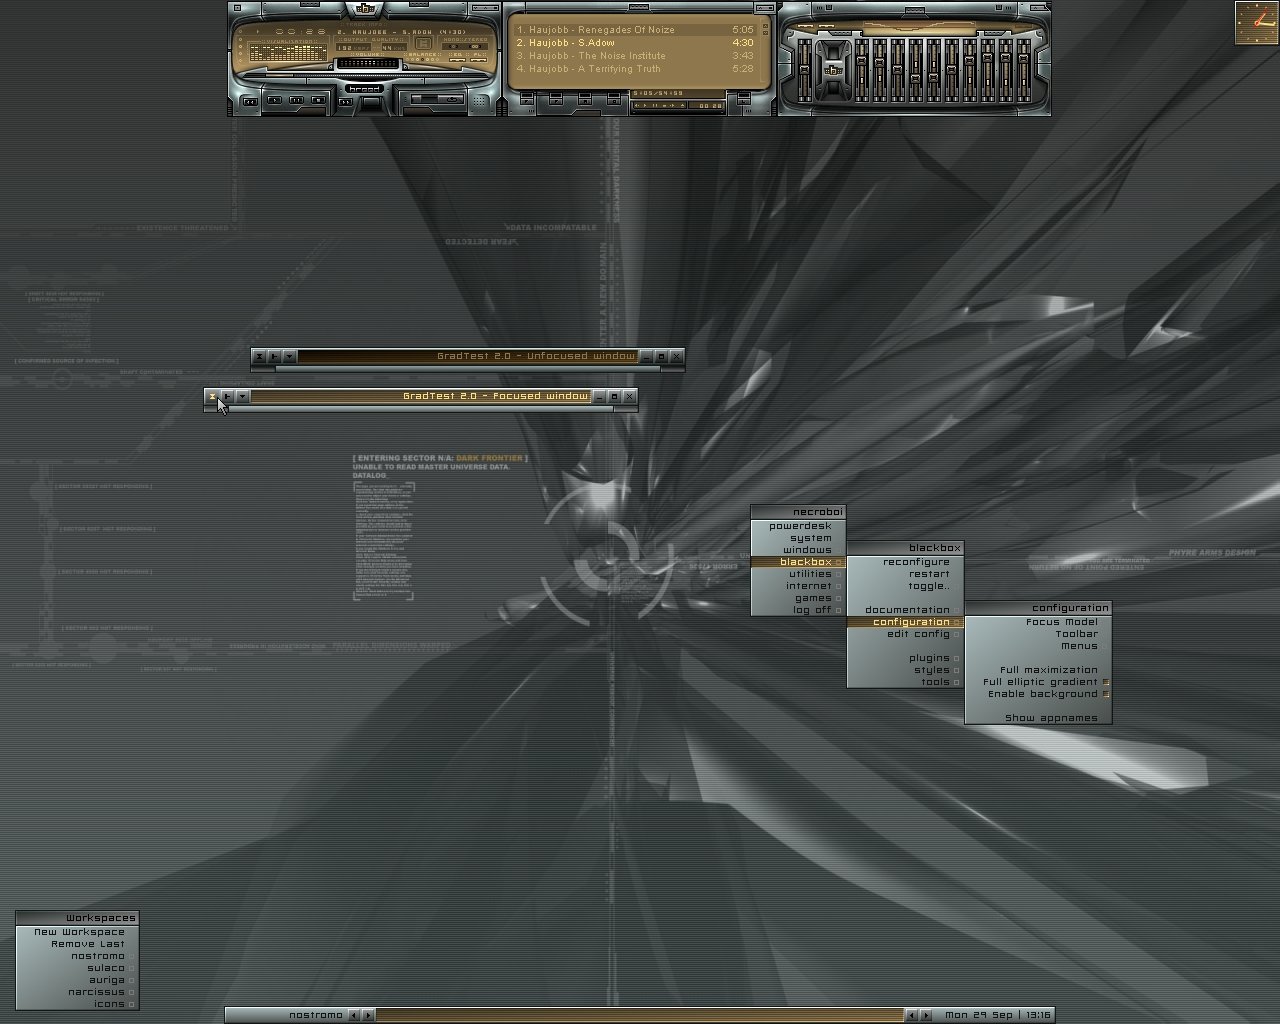Click flag button on focused GradTest window
Screen dimensions: 1280x1024
coord(227,397)
